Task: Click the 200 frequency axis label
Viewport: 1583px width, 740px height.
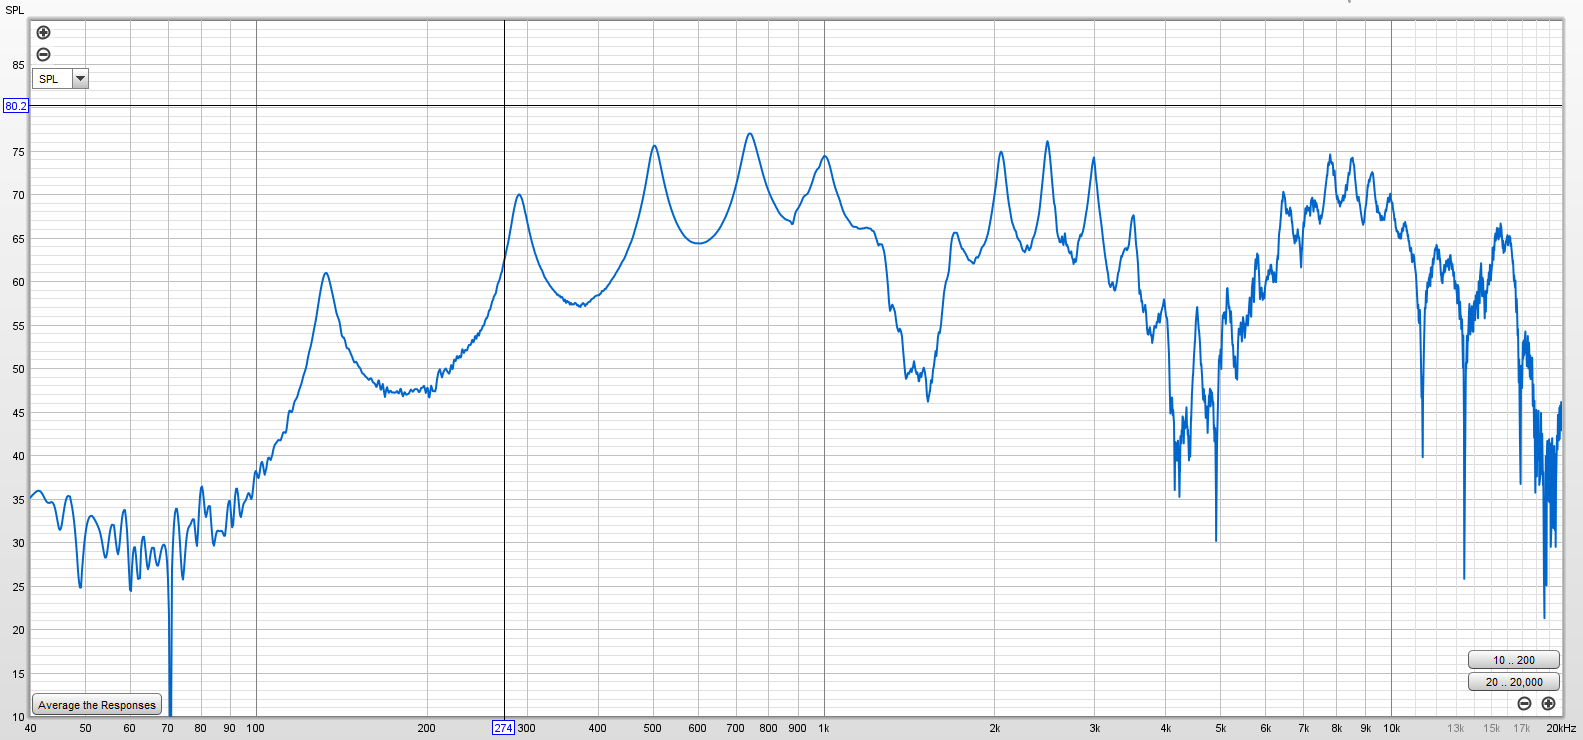Action: coord(427,728)
